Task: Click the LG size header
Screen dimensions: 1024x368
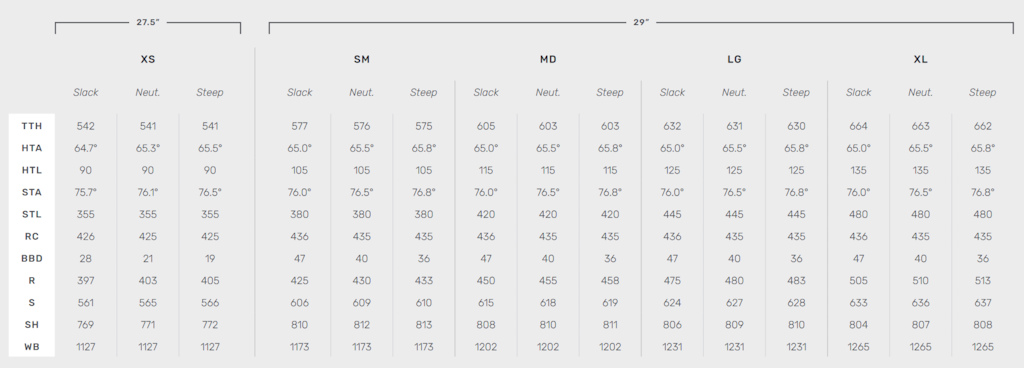Action: point(734,59)
